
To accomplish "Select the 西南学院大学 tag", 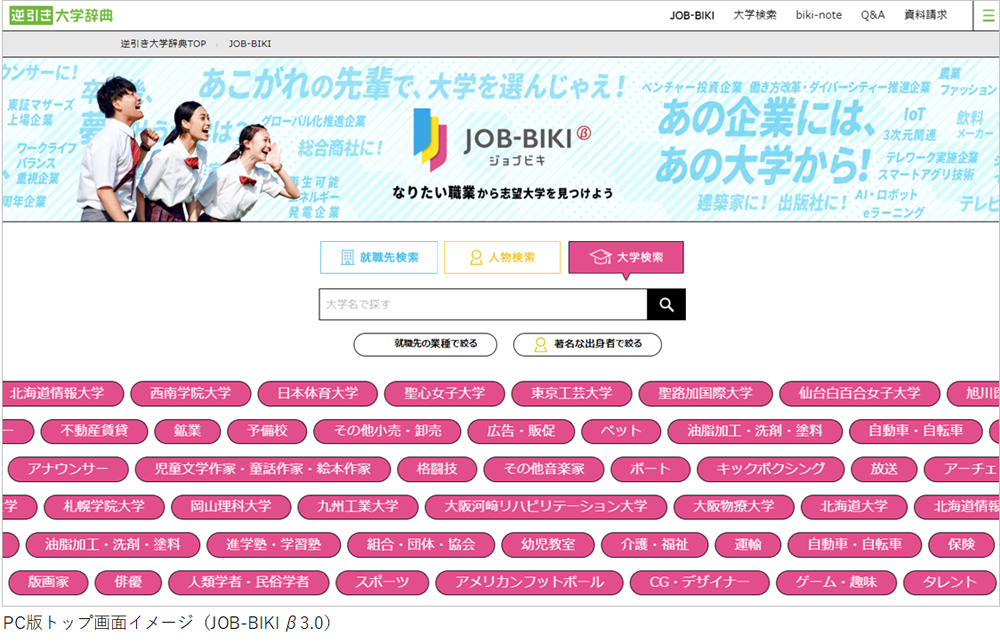I will point(191,393).
